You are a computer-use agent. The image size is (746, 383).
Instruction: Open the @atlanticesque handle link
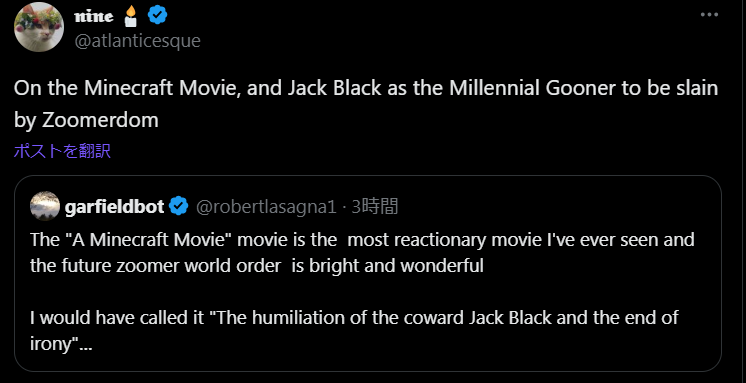pyautogui.click(x=137, y=41)
